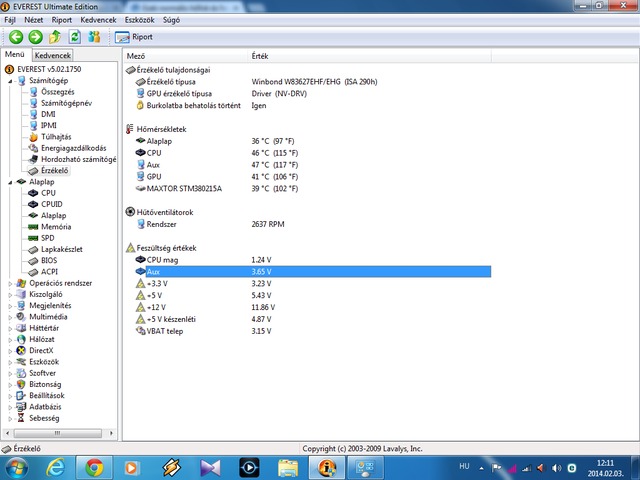The width and height of the screenshot is (640, 480).
Task: Click the Lapkakészlet chipset icon
Action: [x=33, y=249]
